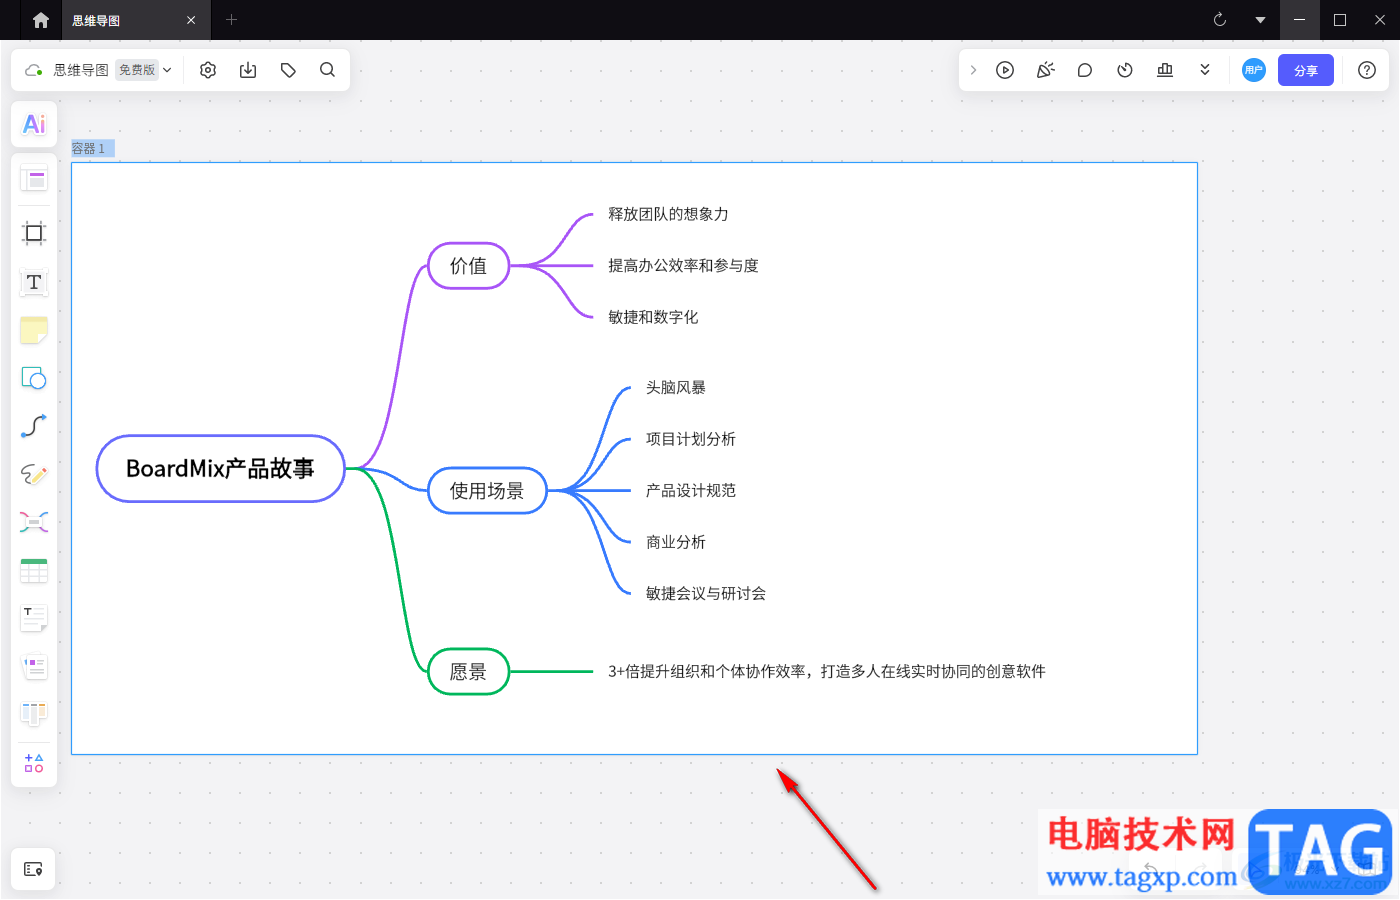The height and width of the screenshot is (900, 1400).
Task: Select the connector line tool
Action: pos(34,426)
